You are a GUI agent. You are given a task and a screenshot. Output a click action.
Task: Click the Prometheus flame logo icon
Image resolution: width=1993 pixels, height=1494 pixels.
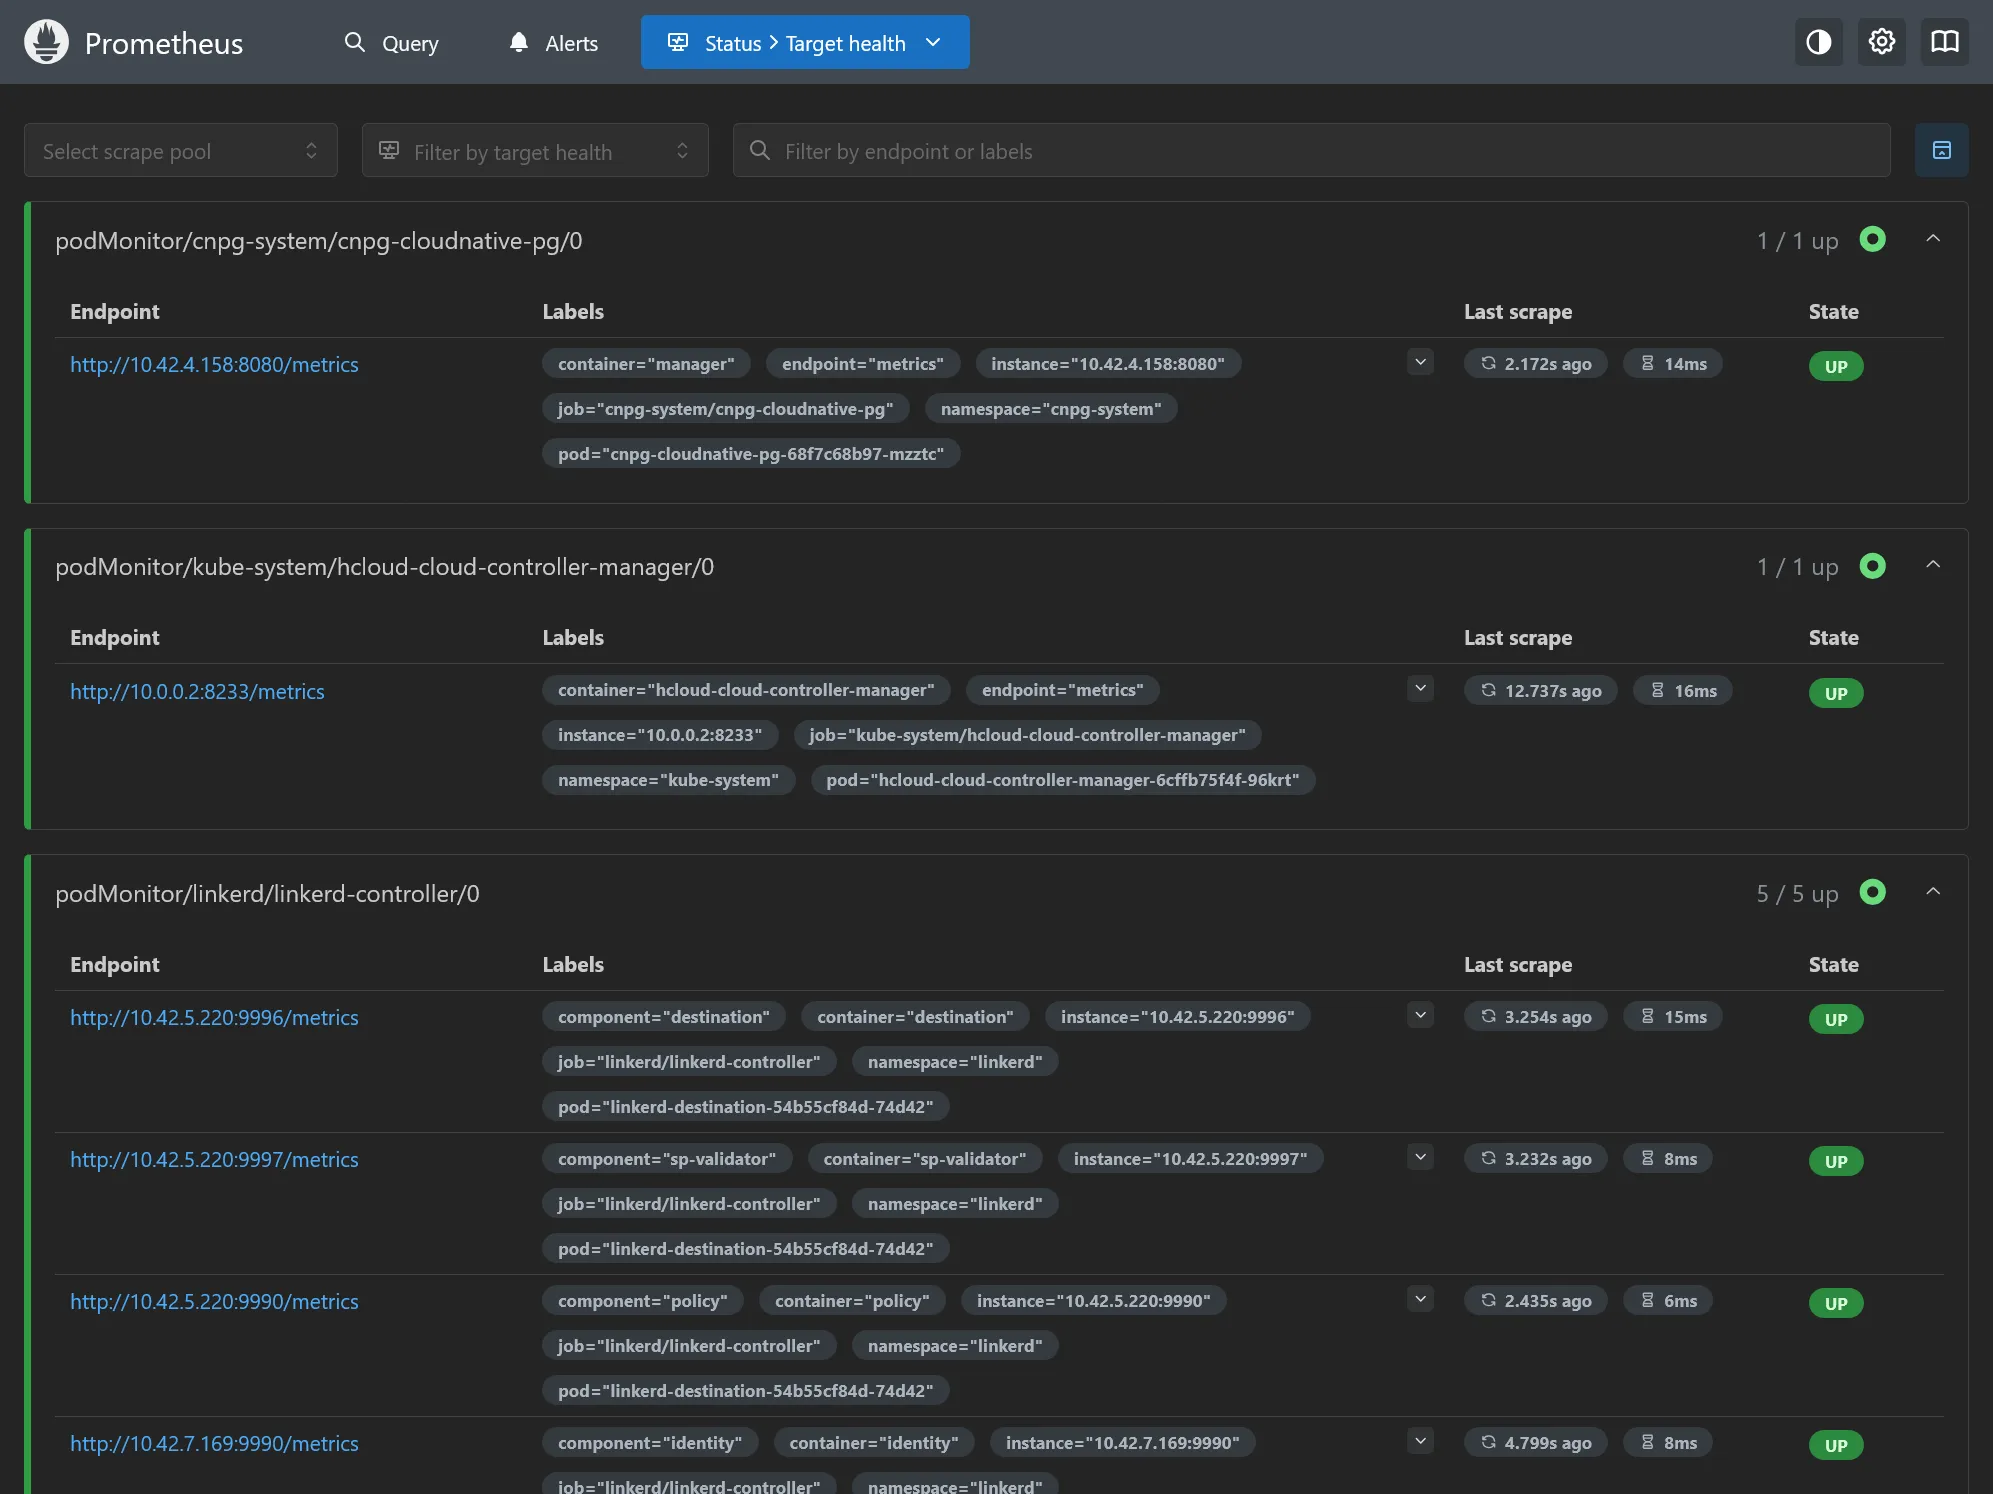tap(46, 42)
